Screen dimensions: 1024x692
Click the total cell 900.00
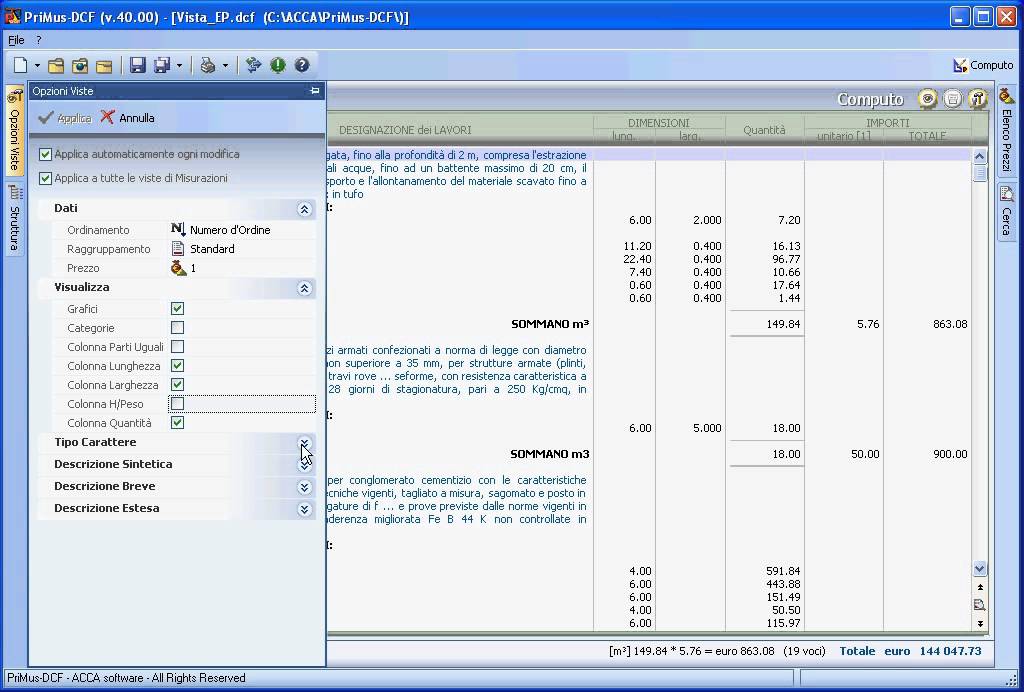[x=950, y=454]
